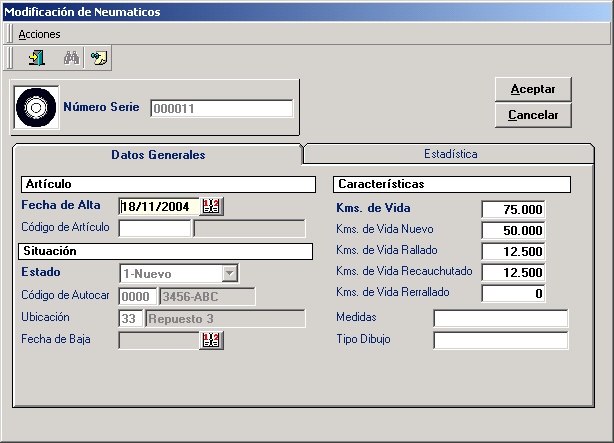
Task: Click the Medidas input field
Action: 500,318
